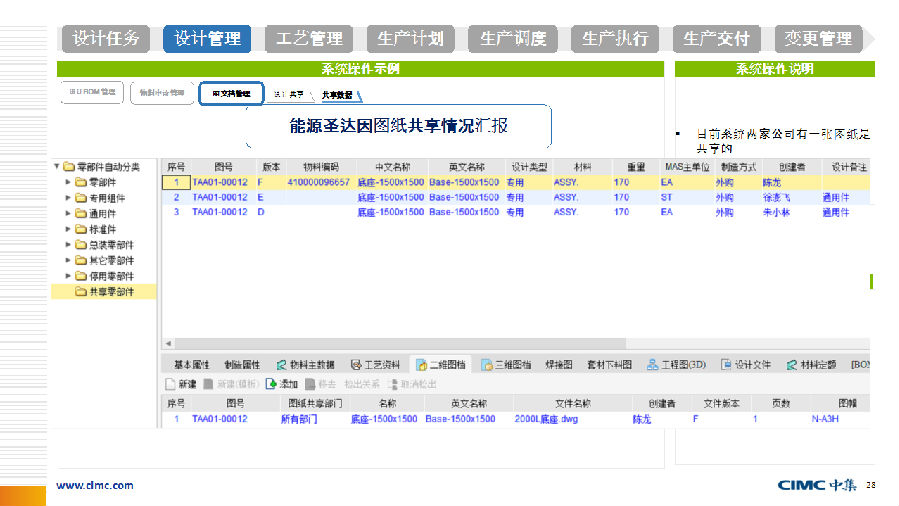Image resolution: width=899 pixels, height=506 pixels.
Task: Switch to the 工艺管理 stage tab
Action: [308, 39]
